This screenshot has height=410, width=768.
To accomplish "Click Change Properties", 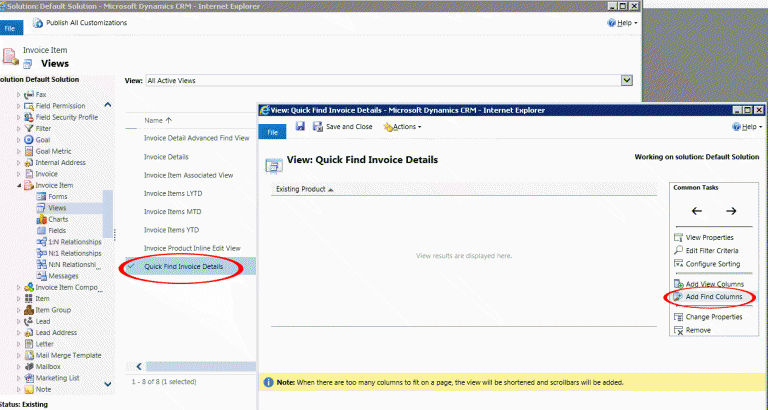I will 708,317.
